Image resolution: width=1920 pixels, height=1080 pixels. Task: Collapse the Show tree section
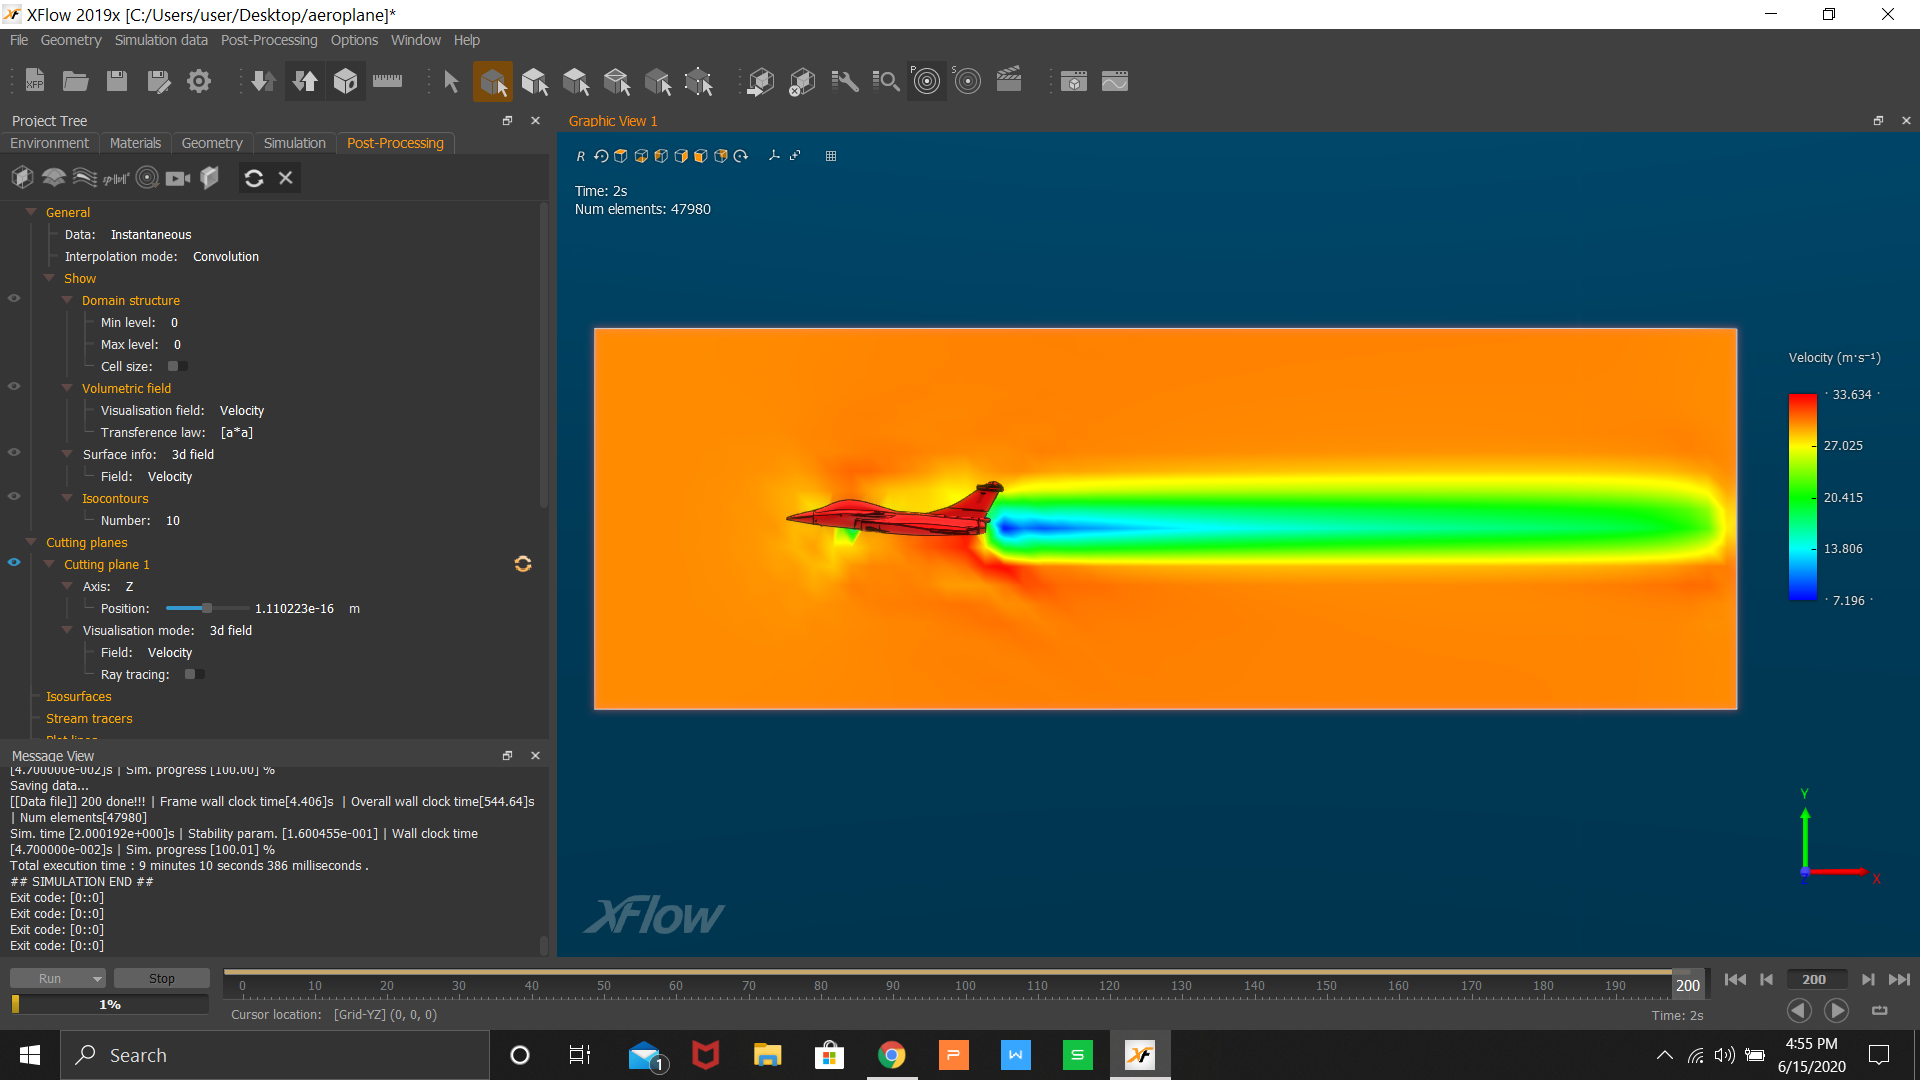(49, 278)
